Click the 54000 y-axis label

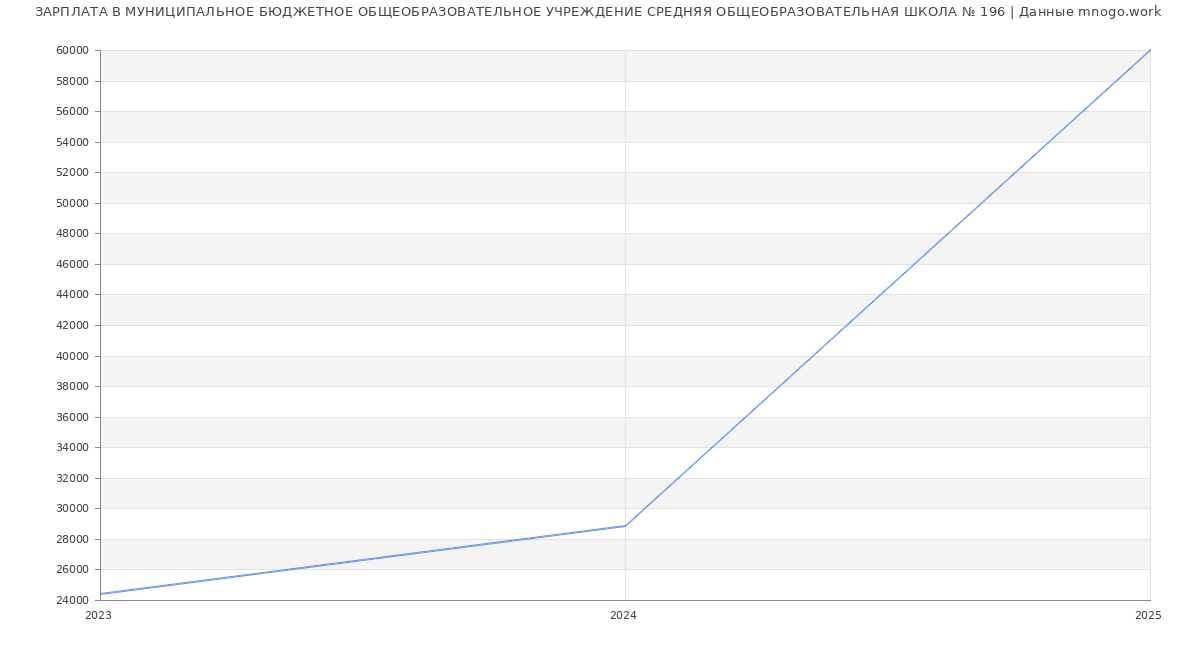[72, 142]
